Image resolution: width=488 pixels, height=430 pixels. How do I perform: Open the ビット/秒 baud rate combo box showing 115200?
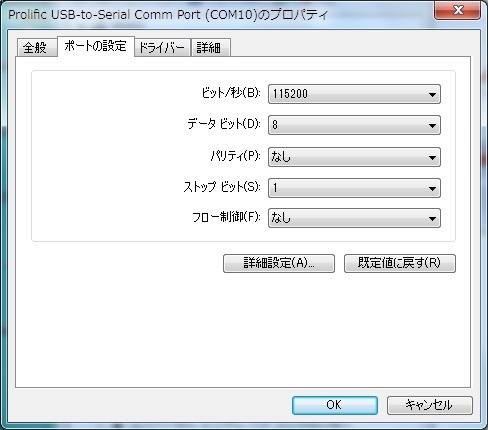[354, 94]
